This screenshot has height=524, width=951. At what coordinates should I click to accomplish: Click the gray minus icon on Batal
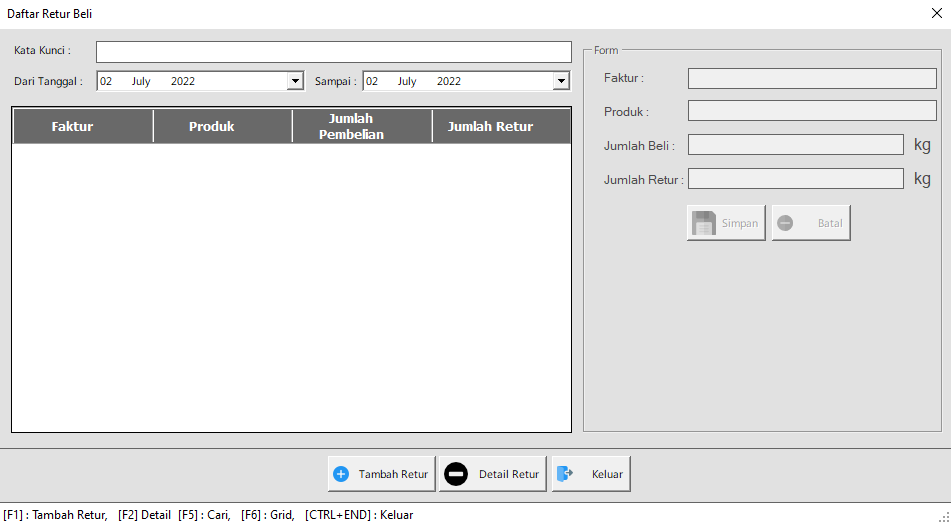785,223
